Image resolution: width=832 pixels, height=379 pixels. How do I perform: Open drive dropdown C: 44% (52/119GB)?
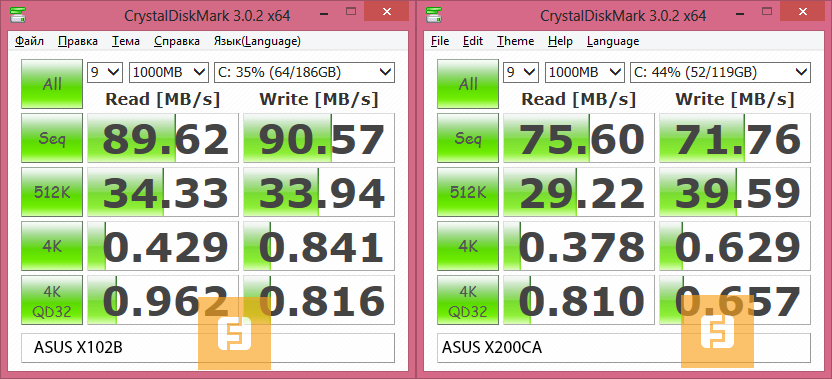(721, 73)
